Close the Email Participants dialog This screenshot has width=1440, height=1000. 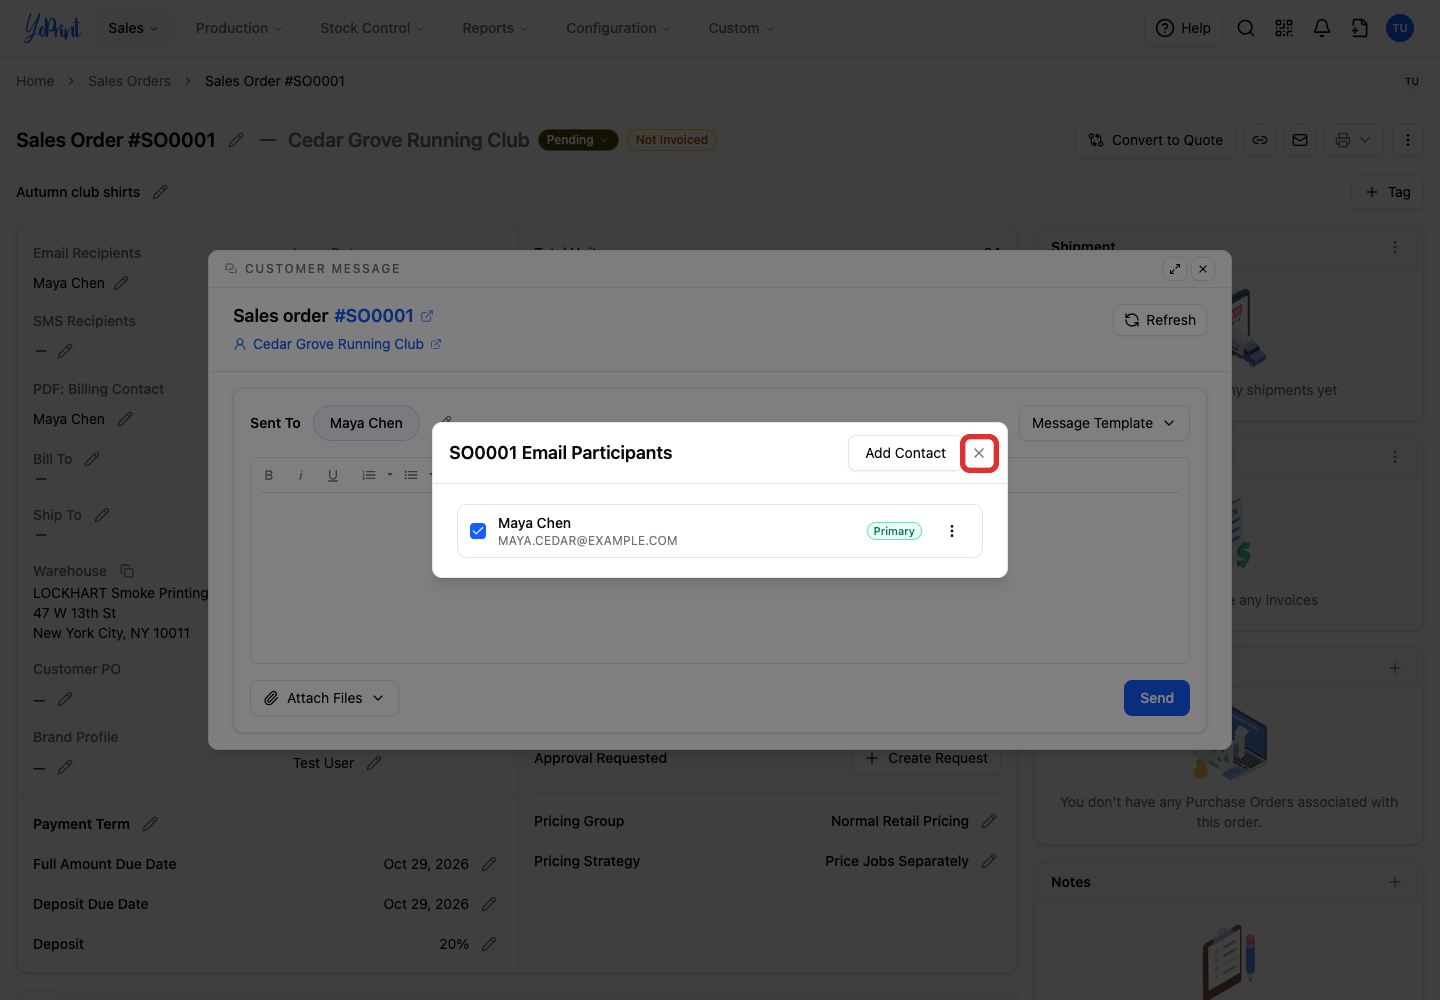979,453
